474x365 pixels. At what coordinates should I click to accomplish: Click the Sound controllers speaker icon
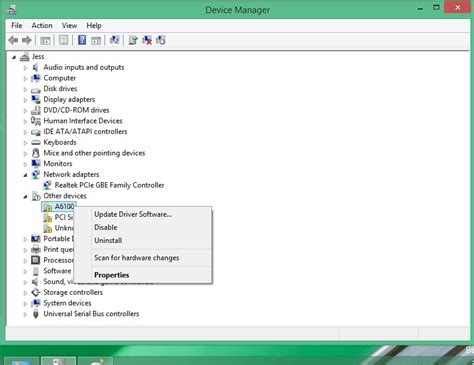tap(36, 282)
